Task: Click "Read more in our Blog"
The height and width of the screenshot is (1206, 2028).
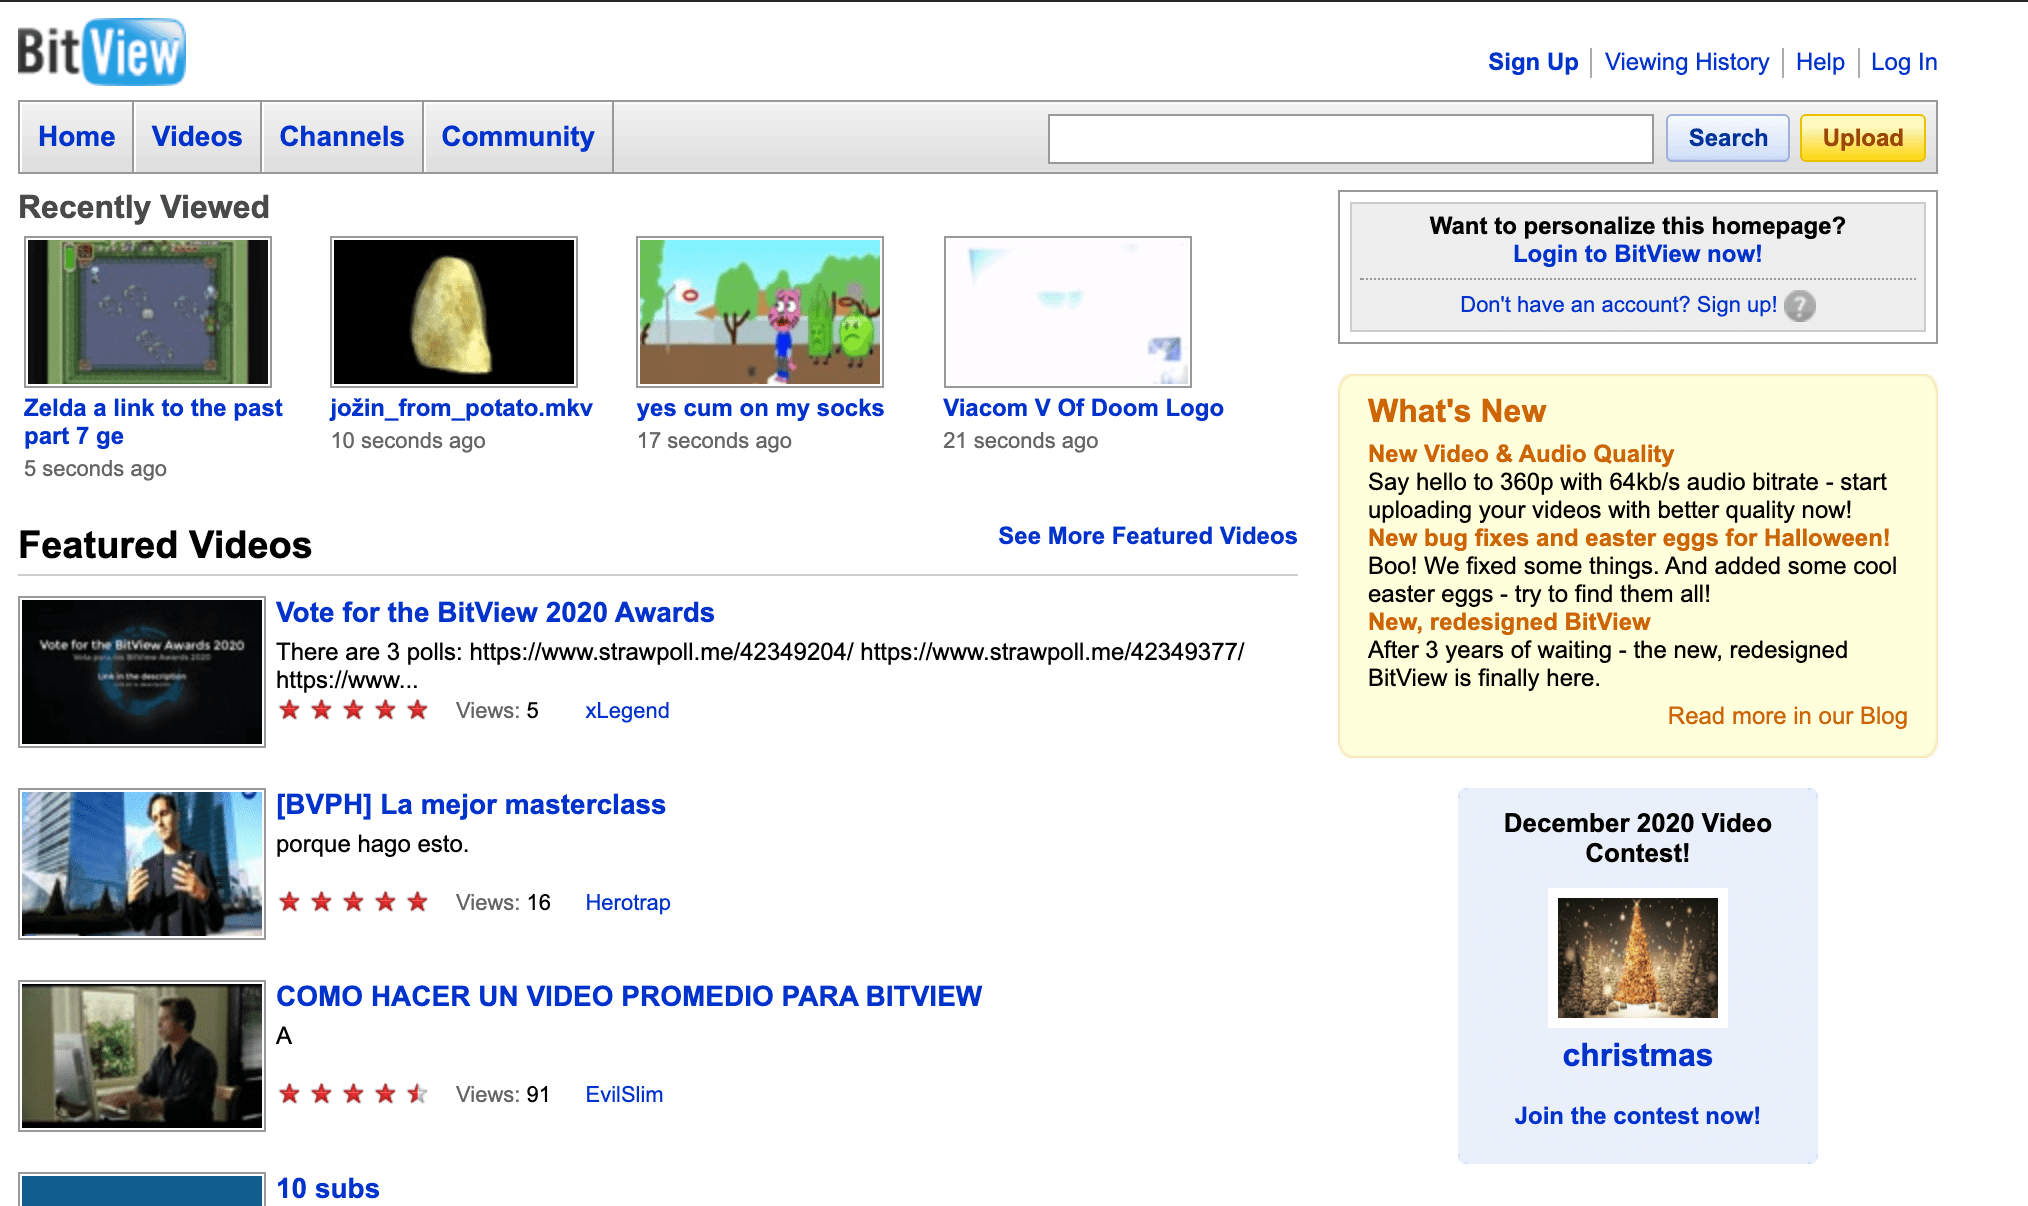Action: coord(1787,716)
